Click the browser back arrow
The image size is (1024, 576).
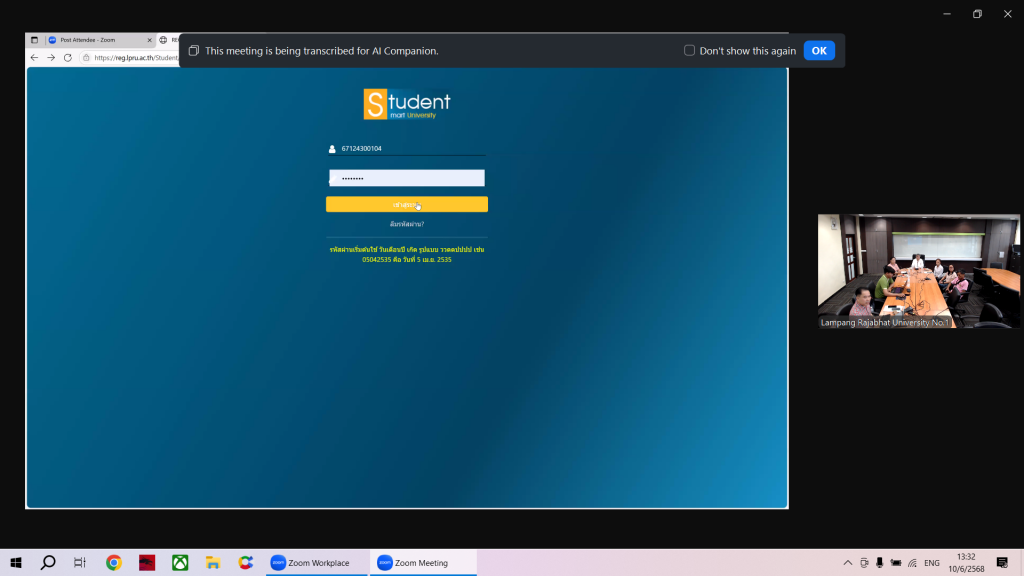tap(34, 58)
